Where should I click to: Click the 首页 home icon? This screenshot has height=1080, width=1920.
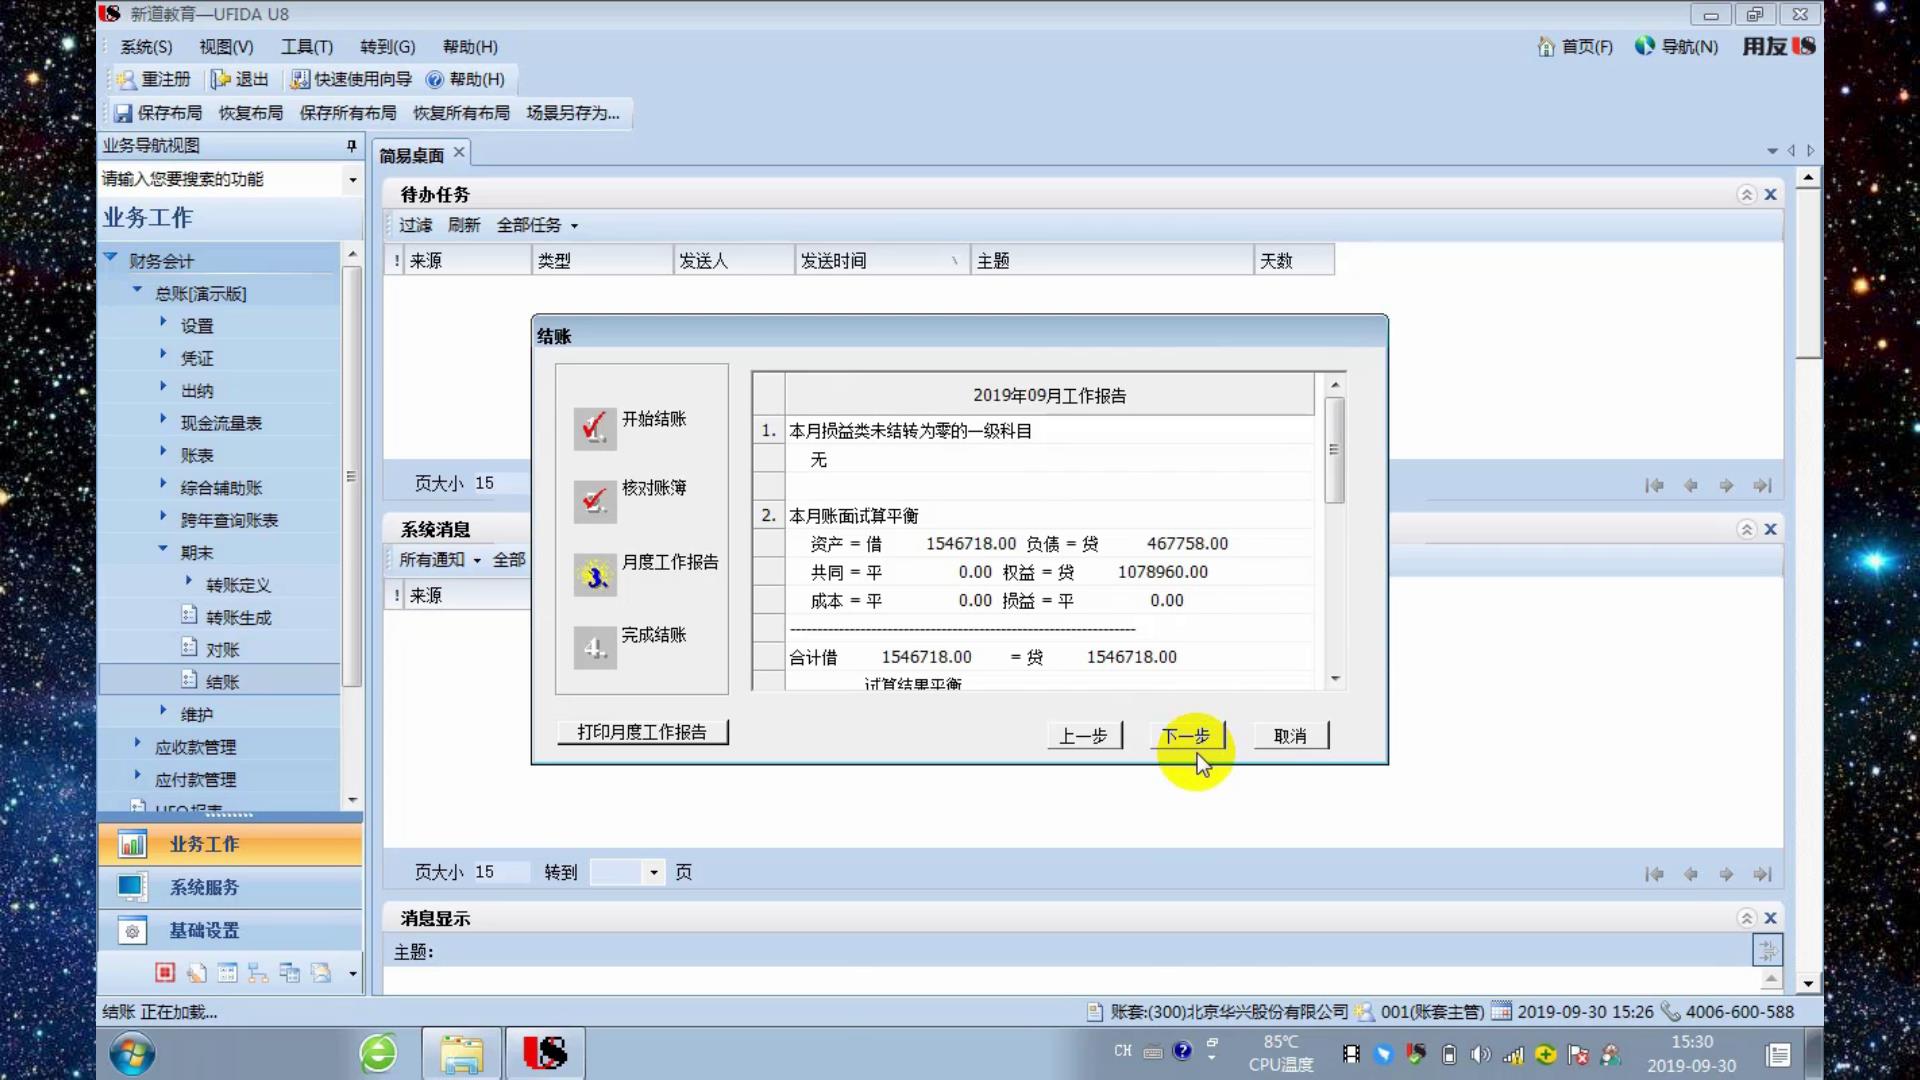(x=1546, y=47)
